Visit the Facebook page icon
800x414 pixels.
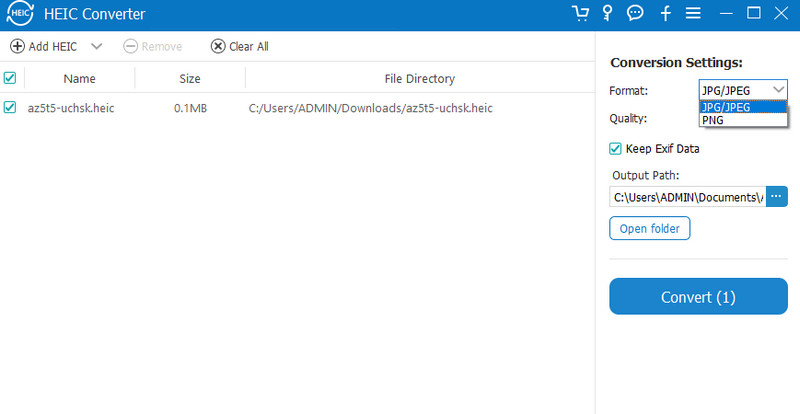pyautogui.click(x=665, y=13)
